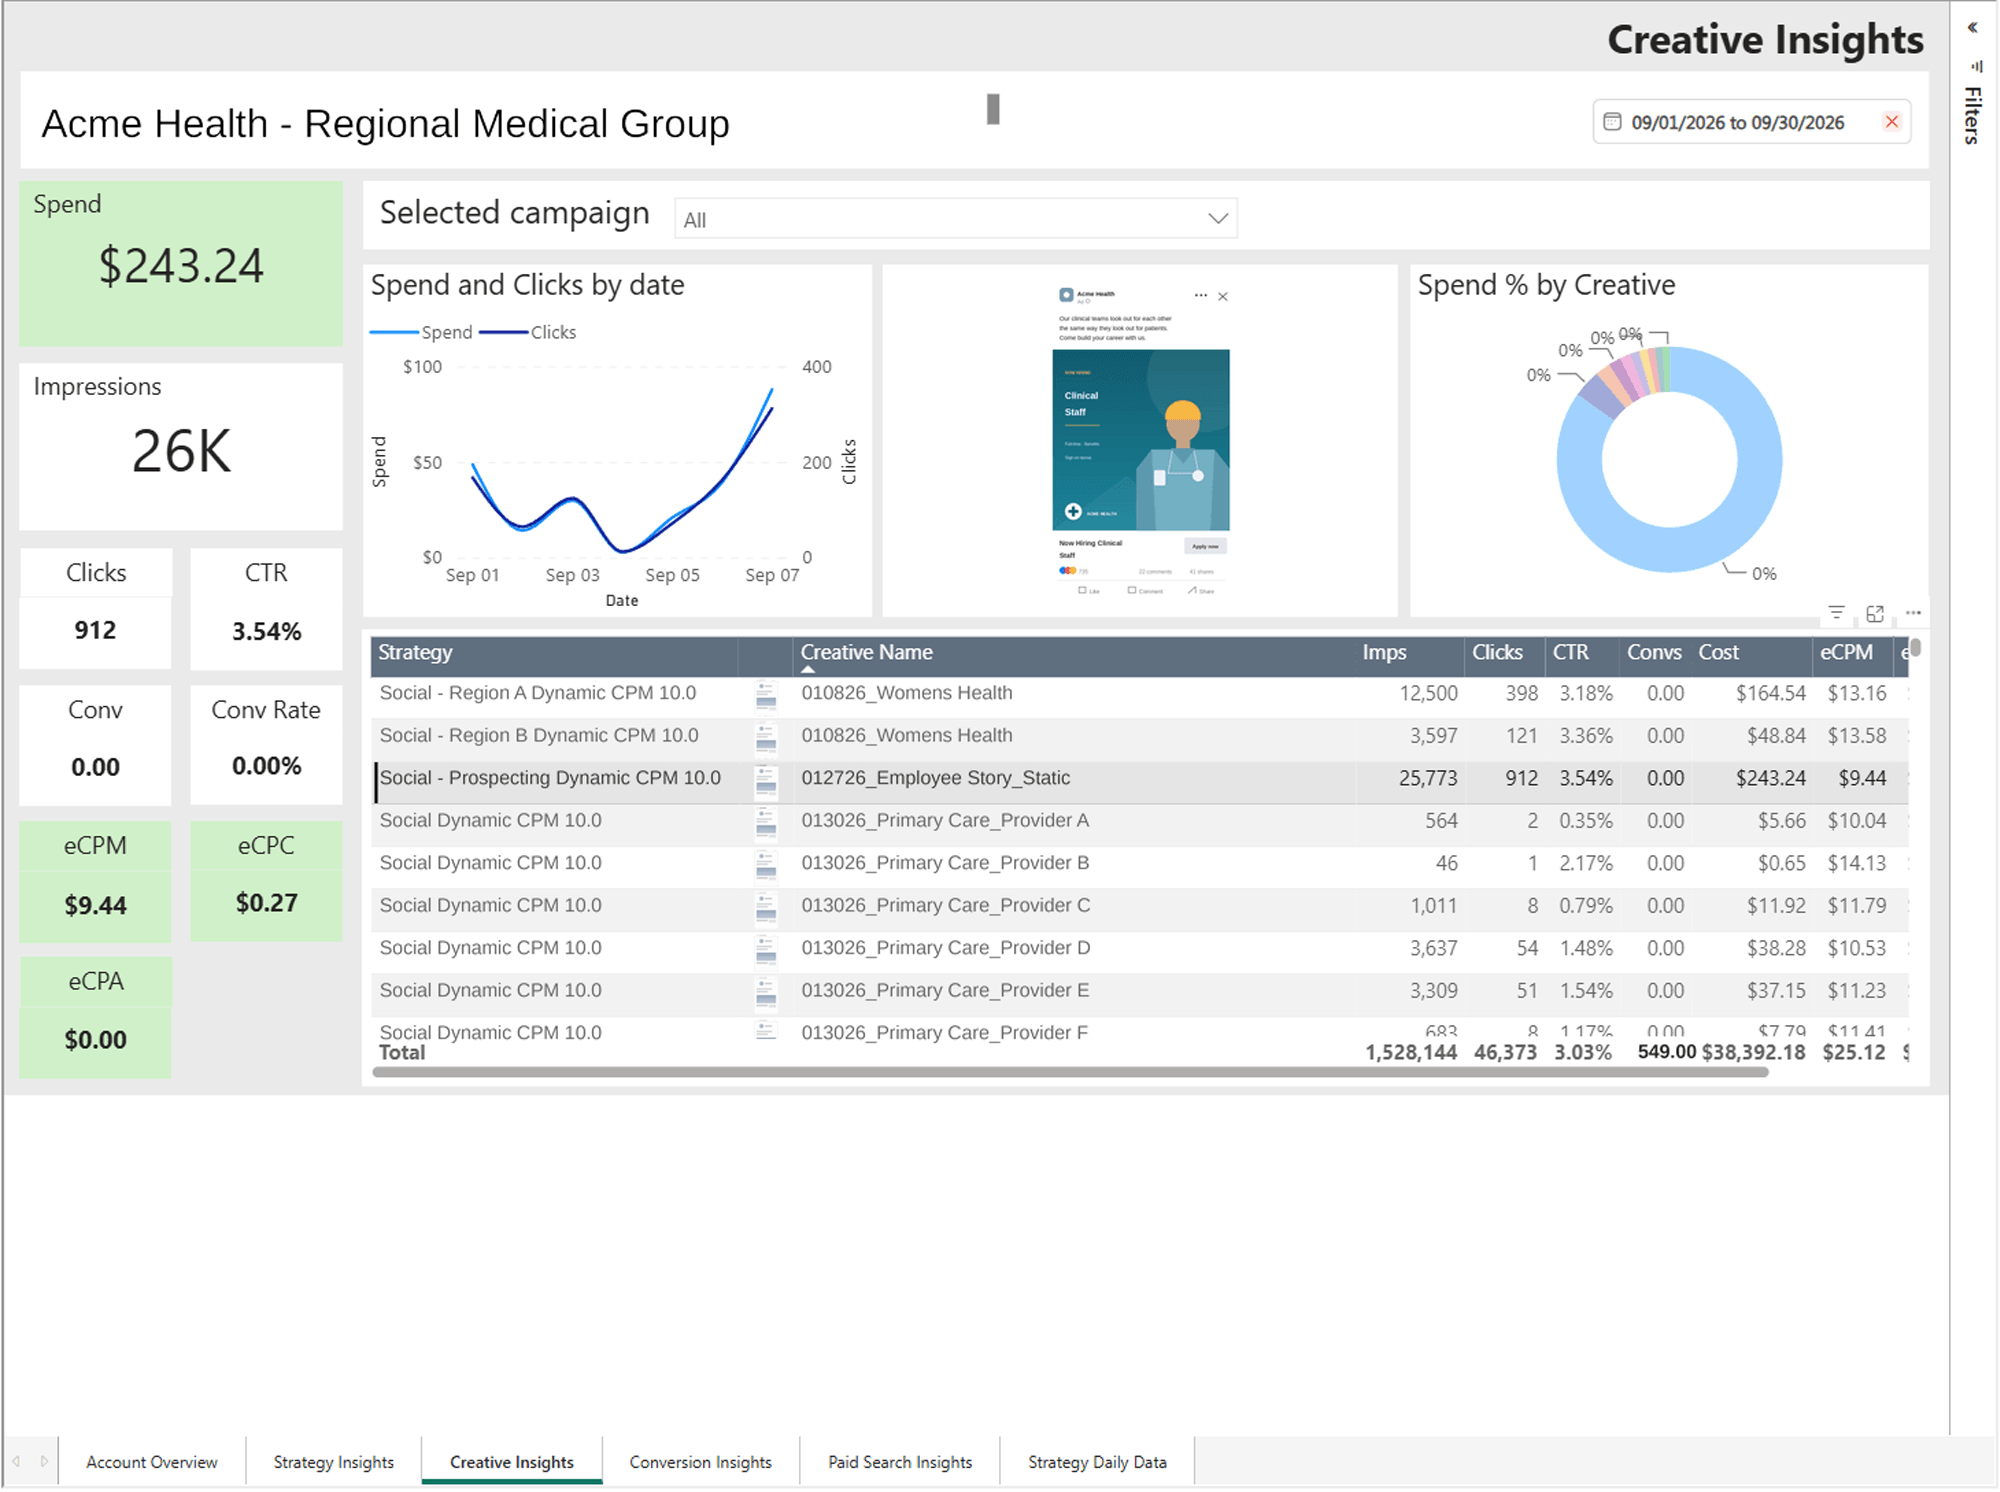Click the Impressions 26K card
Image resolution: width=2000 pixels, height=1492 pixels.
(x=181, y=446)
